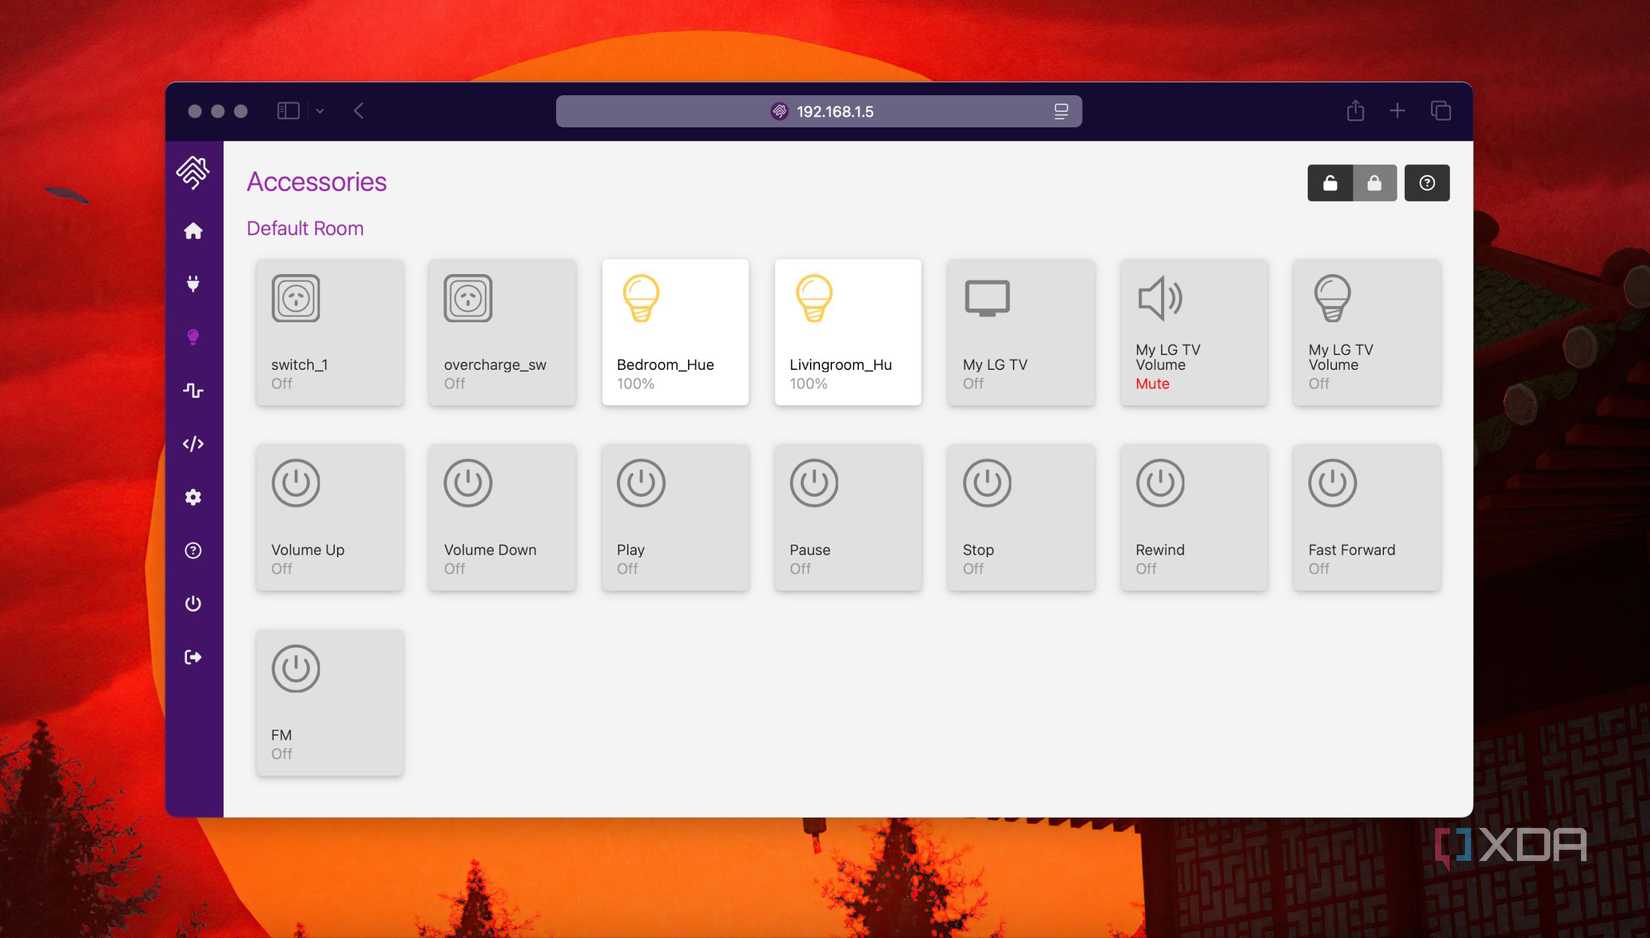Open the reader view icon in address bar
The width and height of the screenshot is (1650, 938).
point(1061,111)
